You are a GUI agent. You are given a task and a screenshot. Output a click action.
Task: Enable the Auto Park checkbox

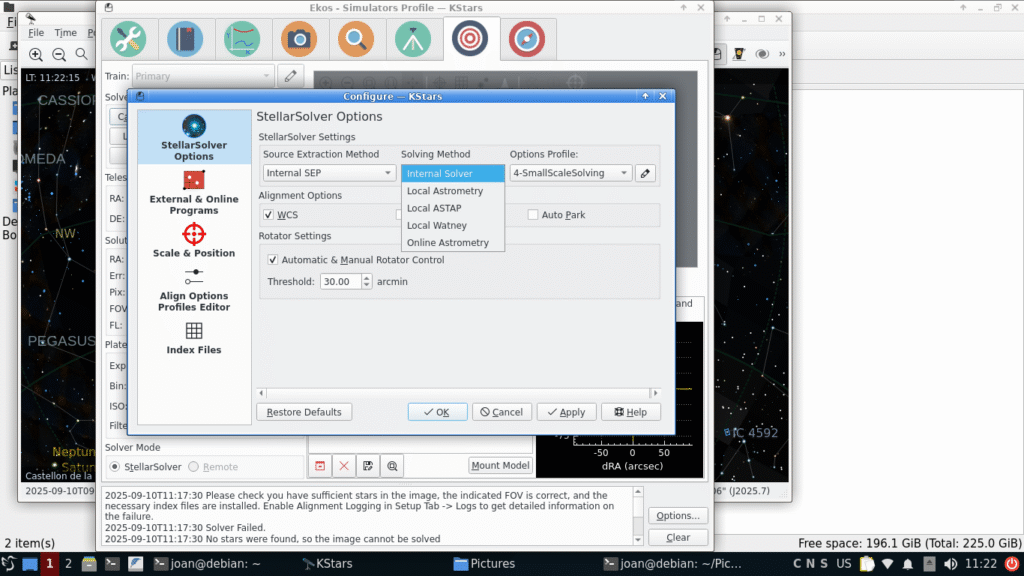click(x=533, y=215)
